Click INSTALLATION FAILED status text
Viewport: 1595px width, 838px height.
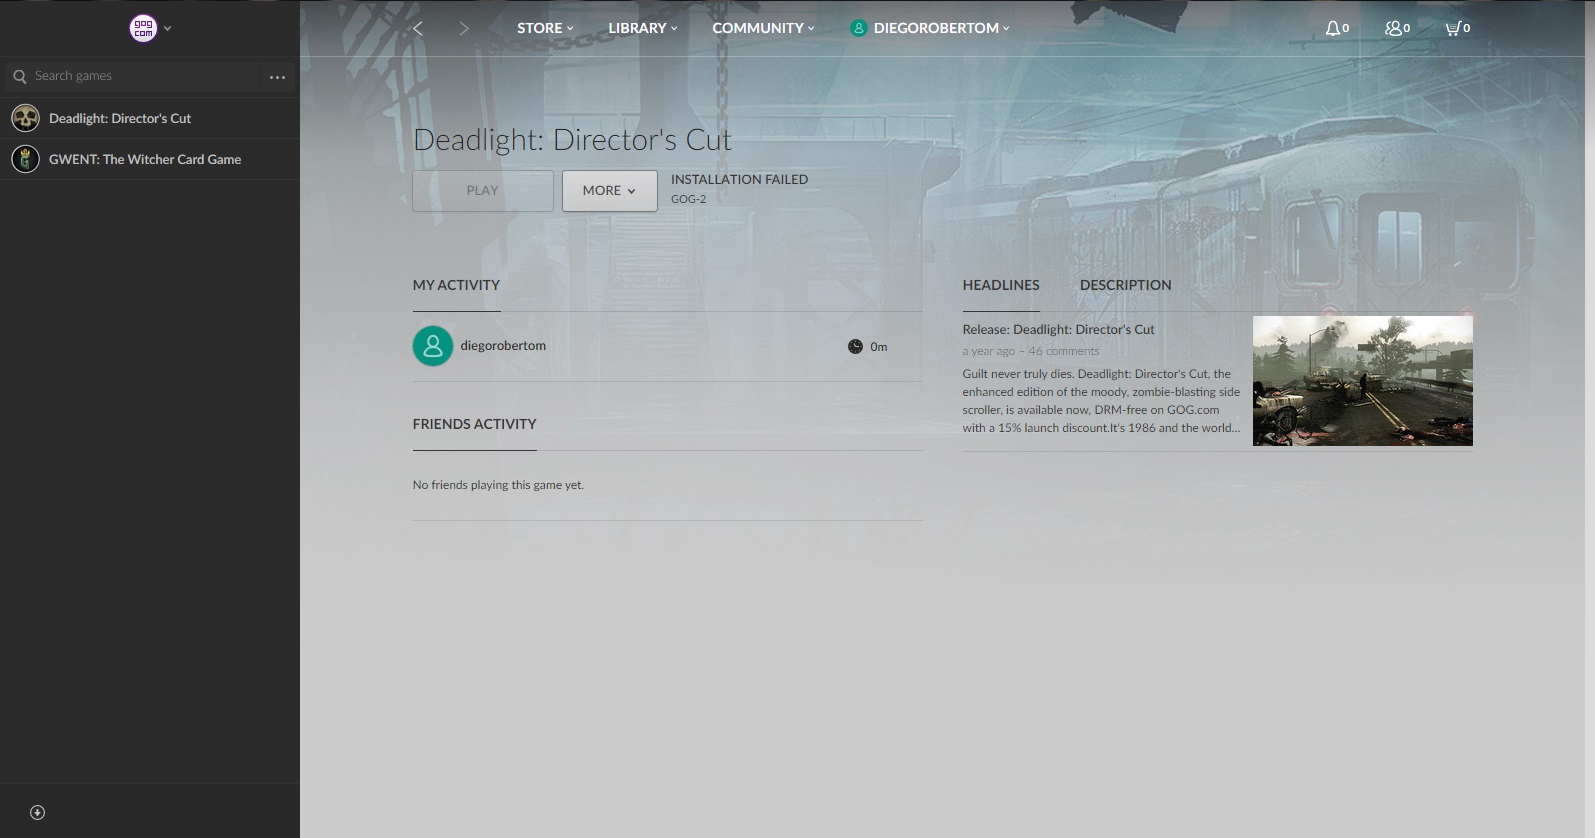point(739,180)
